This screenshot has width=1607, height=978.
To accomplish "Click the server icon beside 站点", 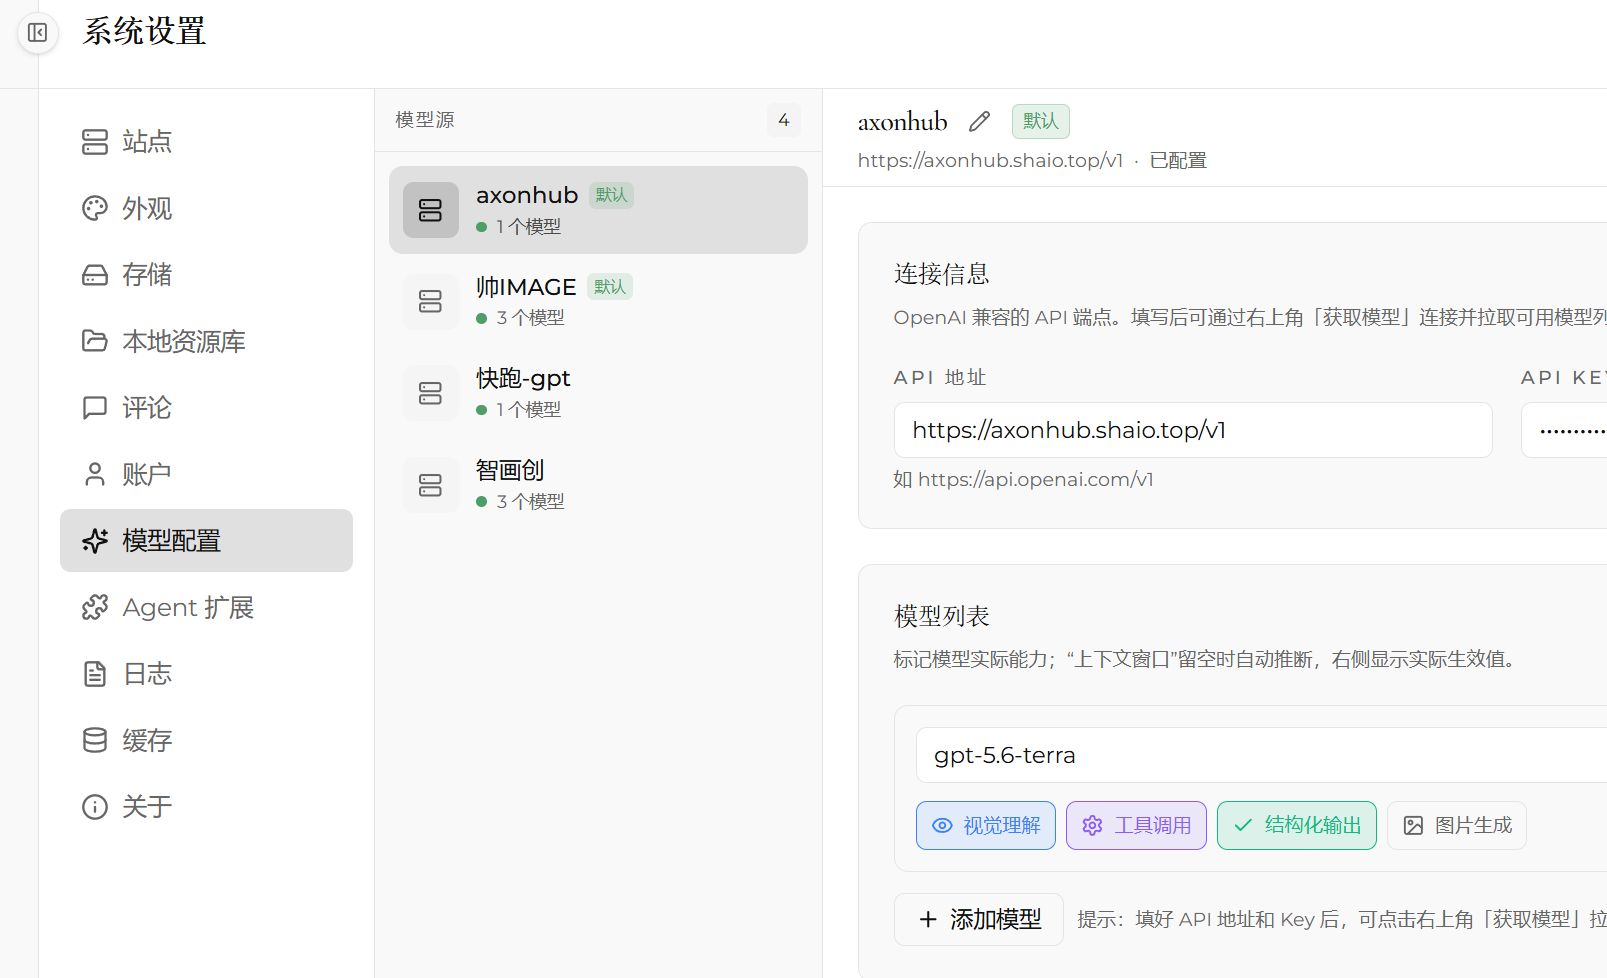I will click(x=95, y=142).
